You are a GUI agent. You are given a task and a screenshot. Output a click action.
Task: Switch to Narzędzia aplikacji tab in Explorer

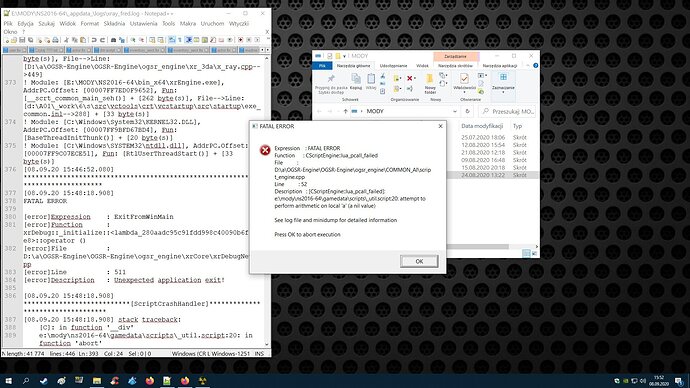tap(500, 66)
